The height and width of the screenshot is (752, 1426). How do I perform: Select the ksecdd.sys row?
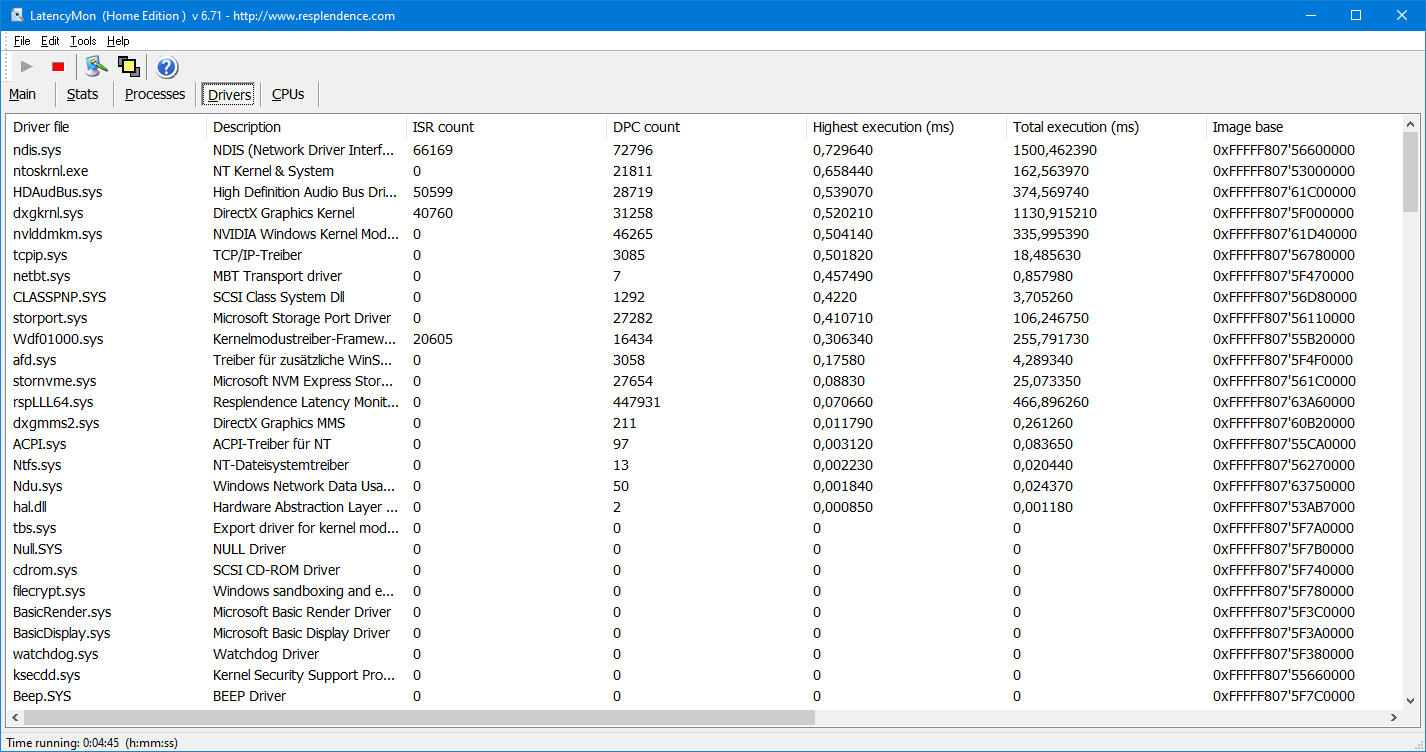pyautogui.click(x=704, y=675)
